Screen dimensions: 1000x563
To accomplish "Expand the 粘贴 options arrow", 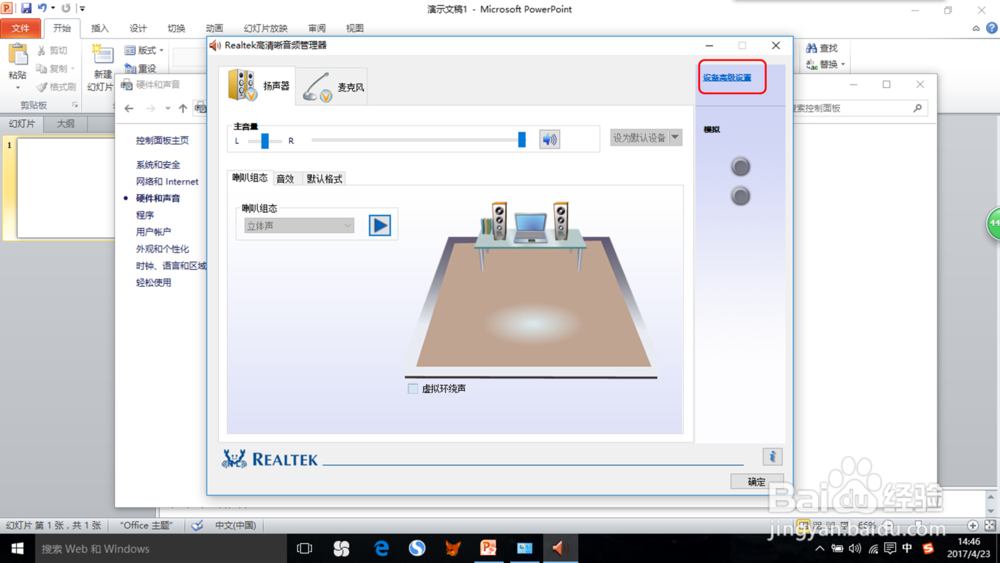I will [18, 87].
